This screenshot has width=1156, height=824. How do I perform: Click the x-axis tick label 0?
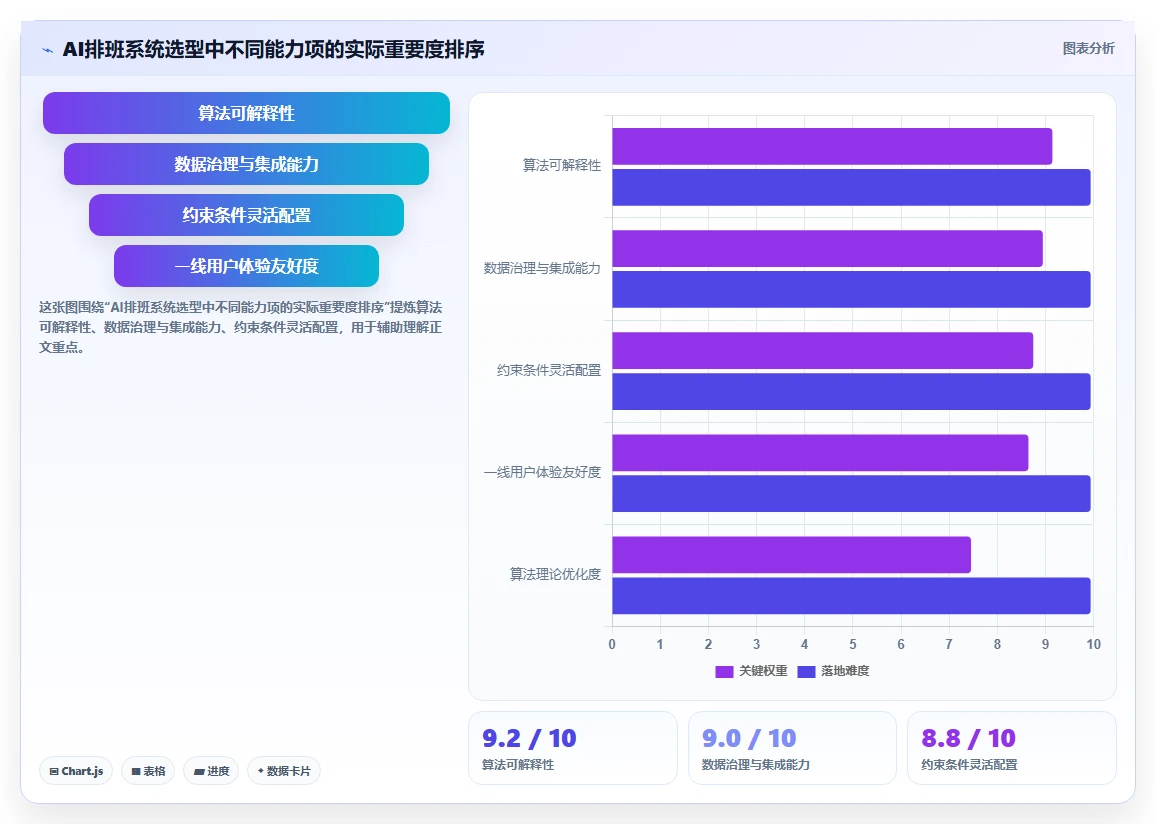coord(612,644)
